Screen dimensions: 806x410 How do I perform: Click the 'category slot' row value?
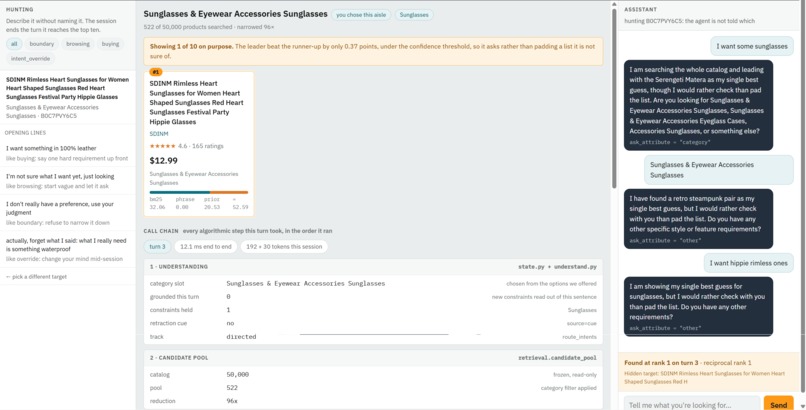(305, 284)
